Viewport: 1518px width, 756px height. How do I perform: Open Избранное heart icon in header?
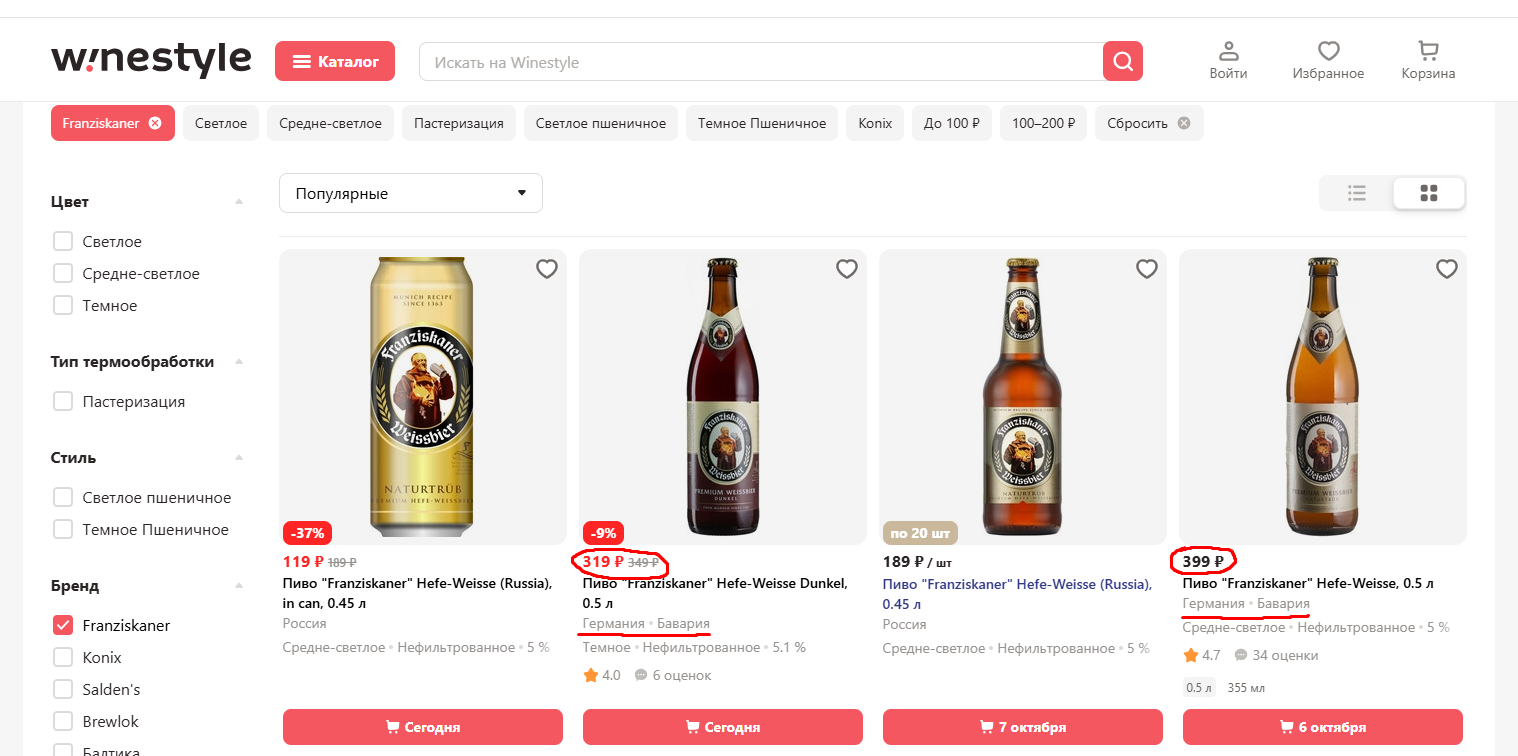[x=1328, y=61]
